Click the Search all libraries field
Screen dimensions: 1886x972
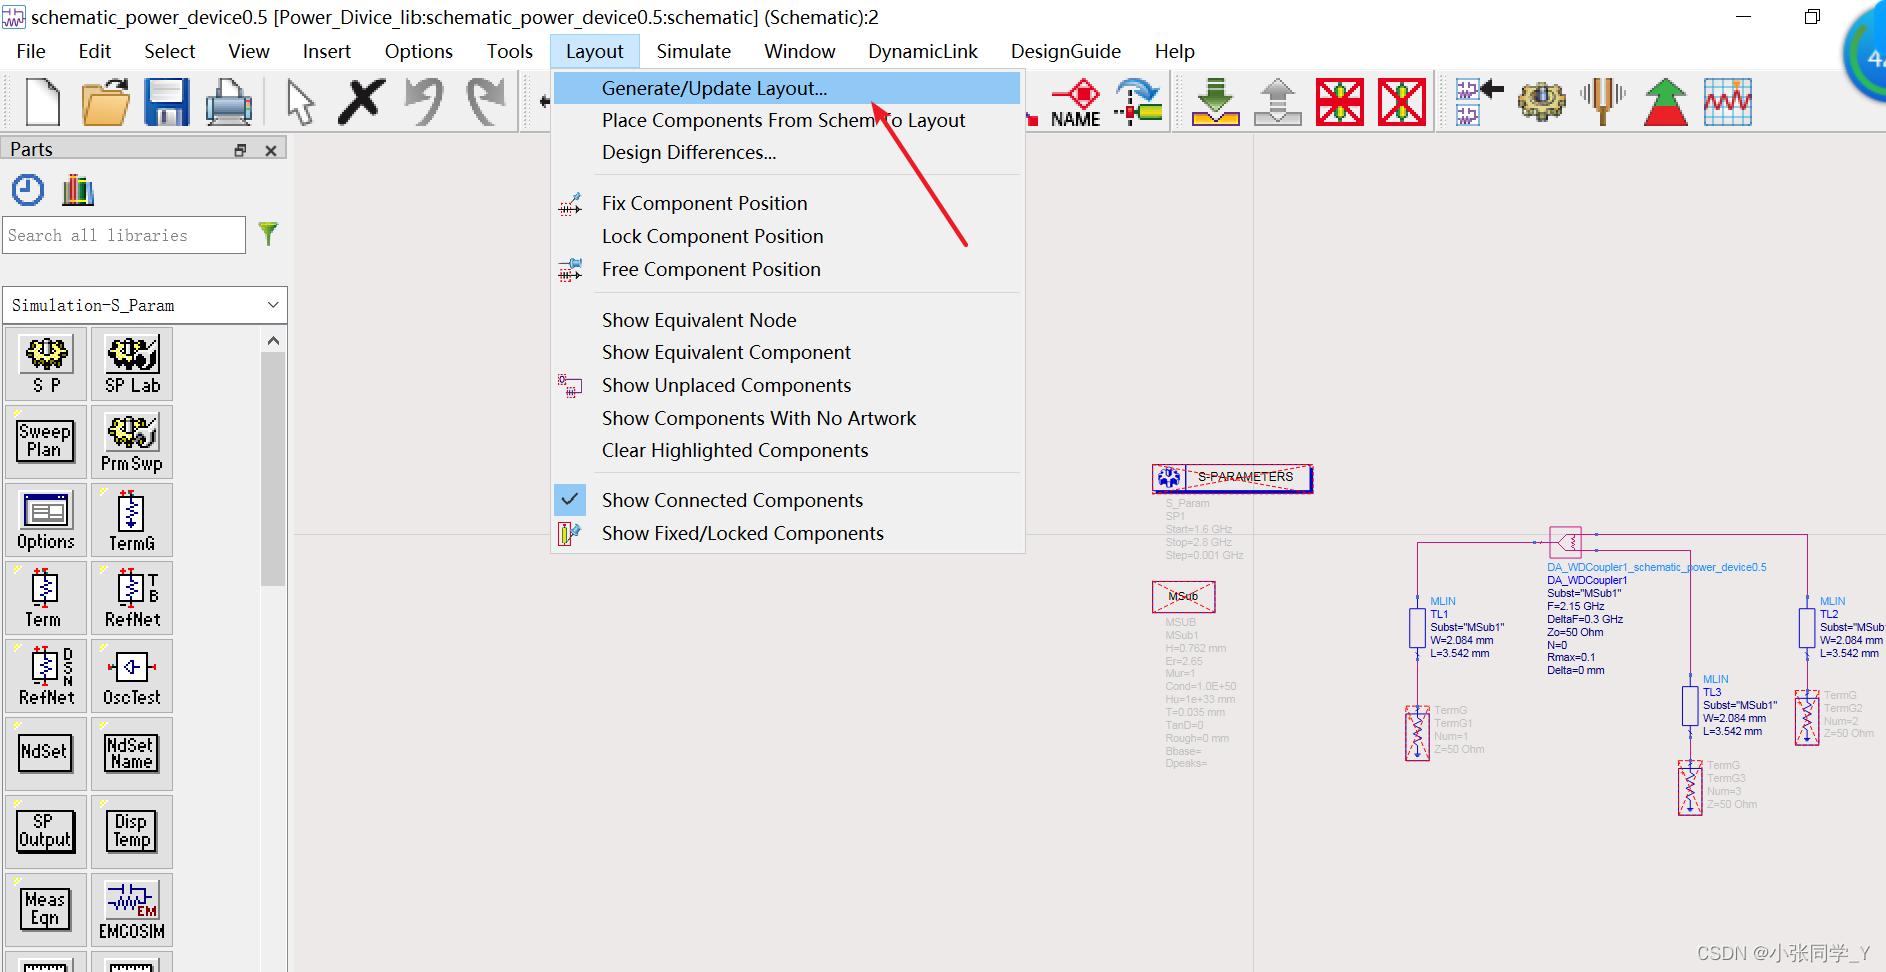(x=124, y=235)
